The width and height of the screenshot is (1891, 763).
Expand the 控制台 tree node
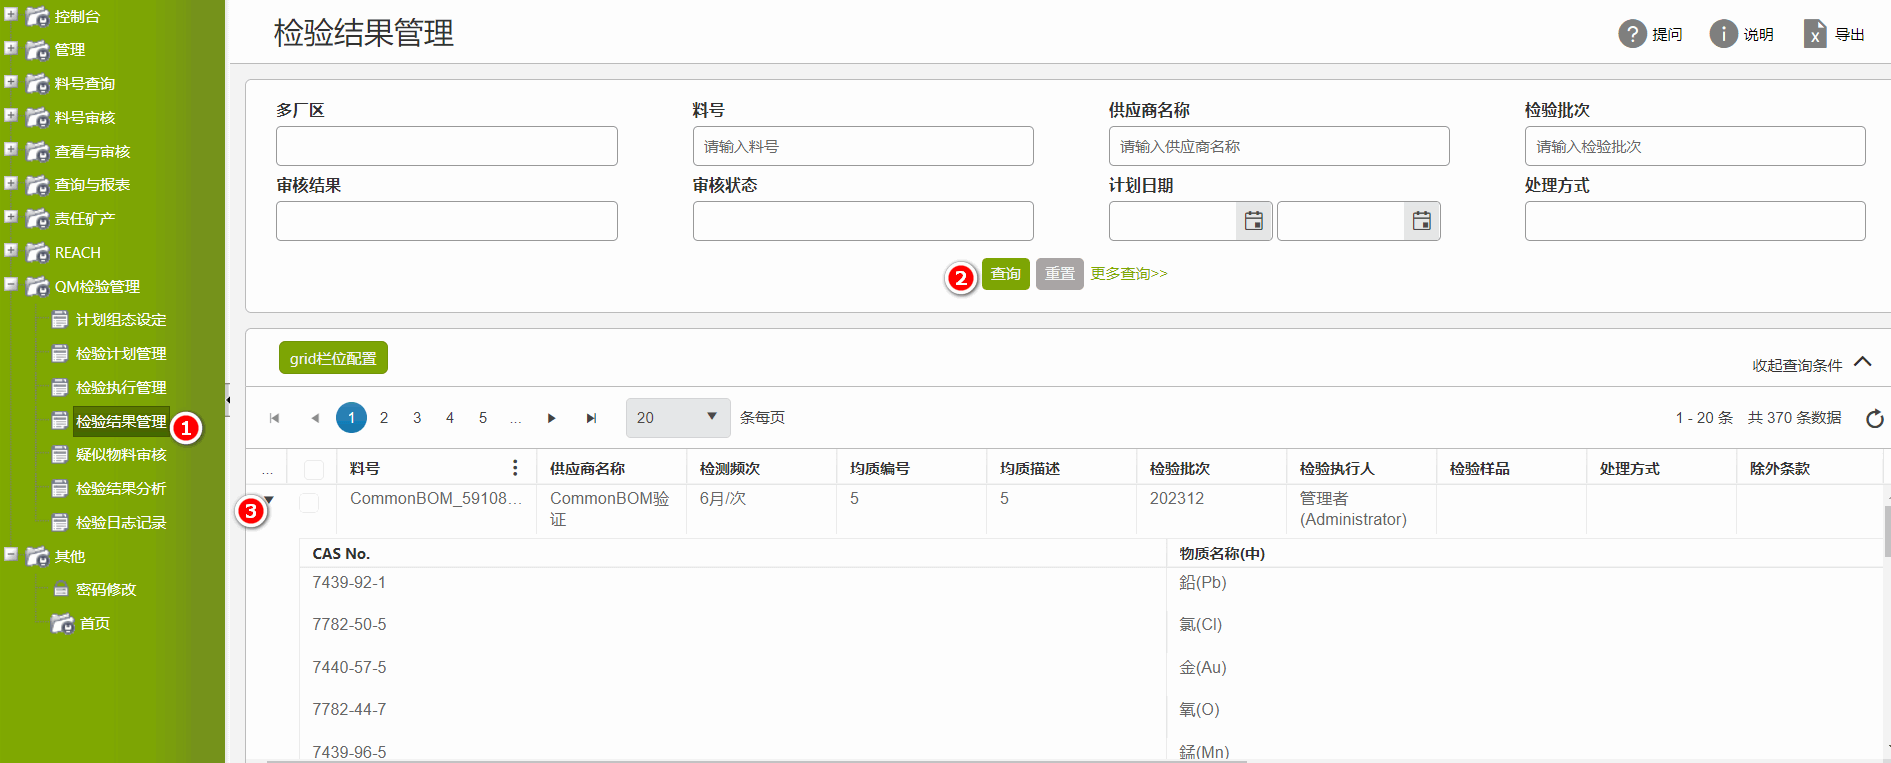tap(11, 14)
